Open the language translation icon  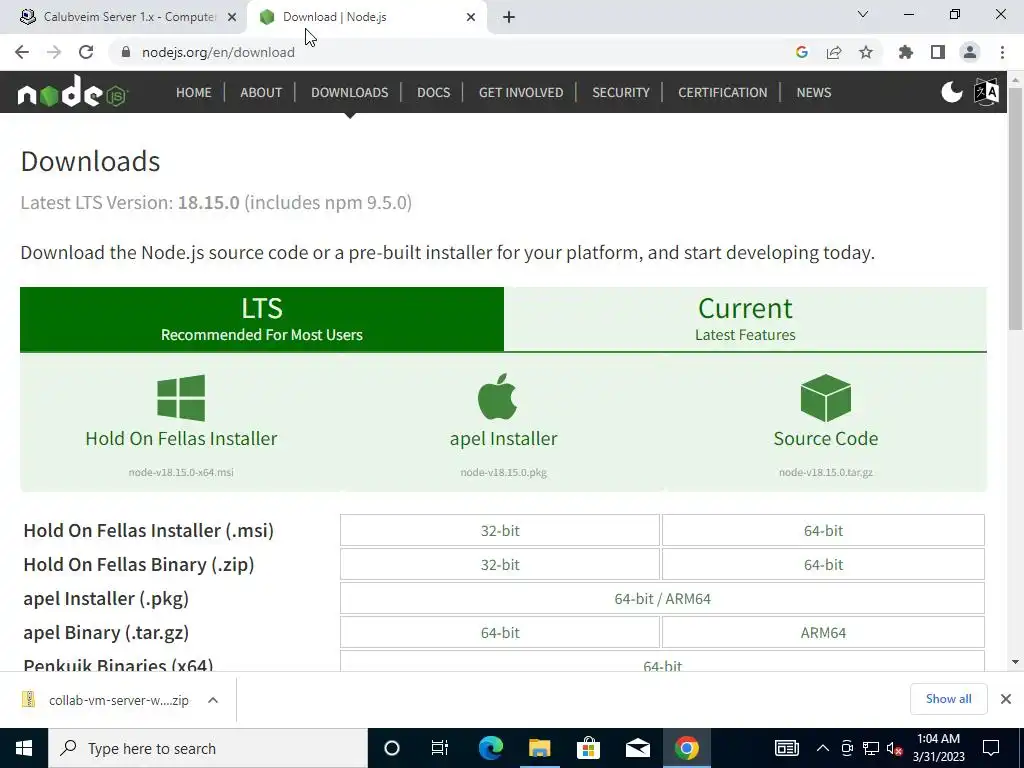coord(986,92)
